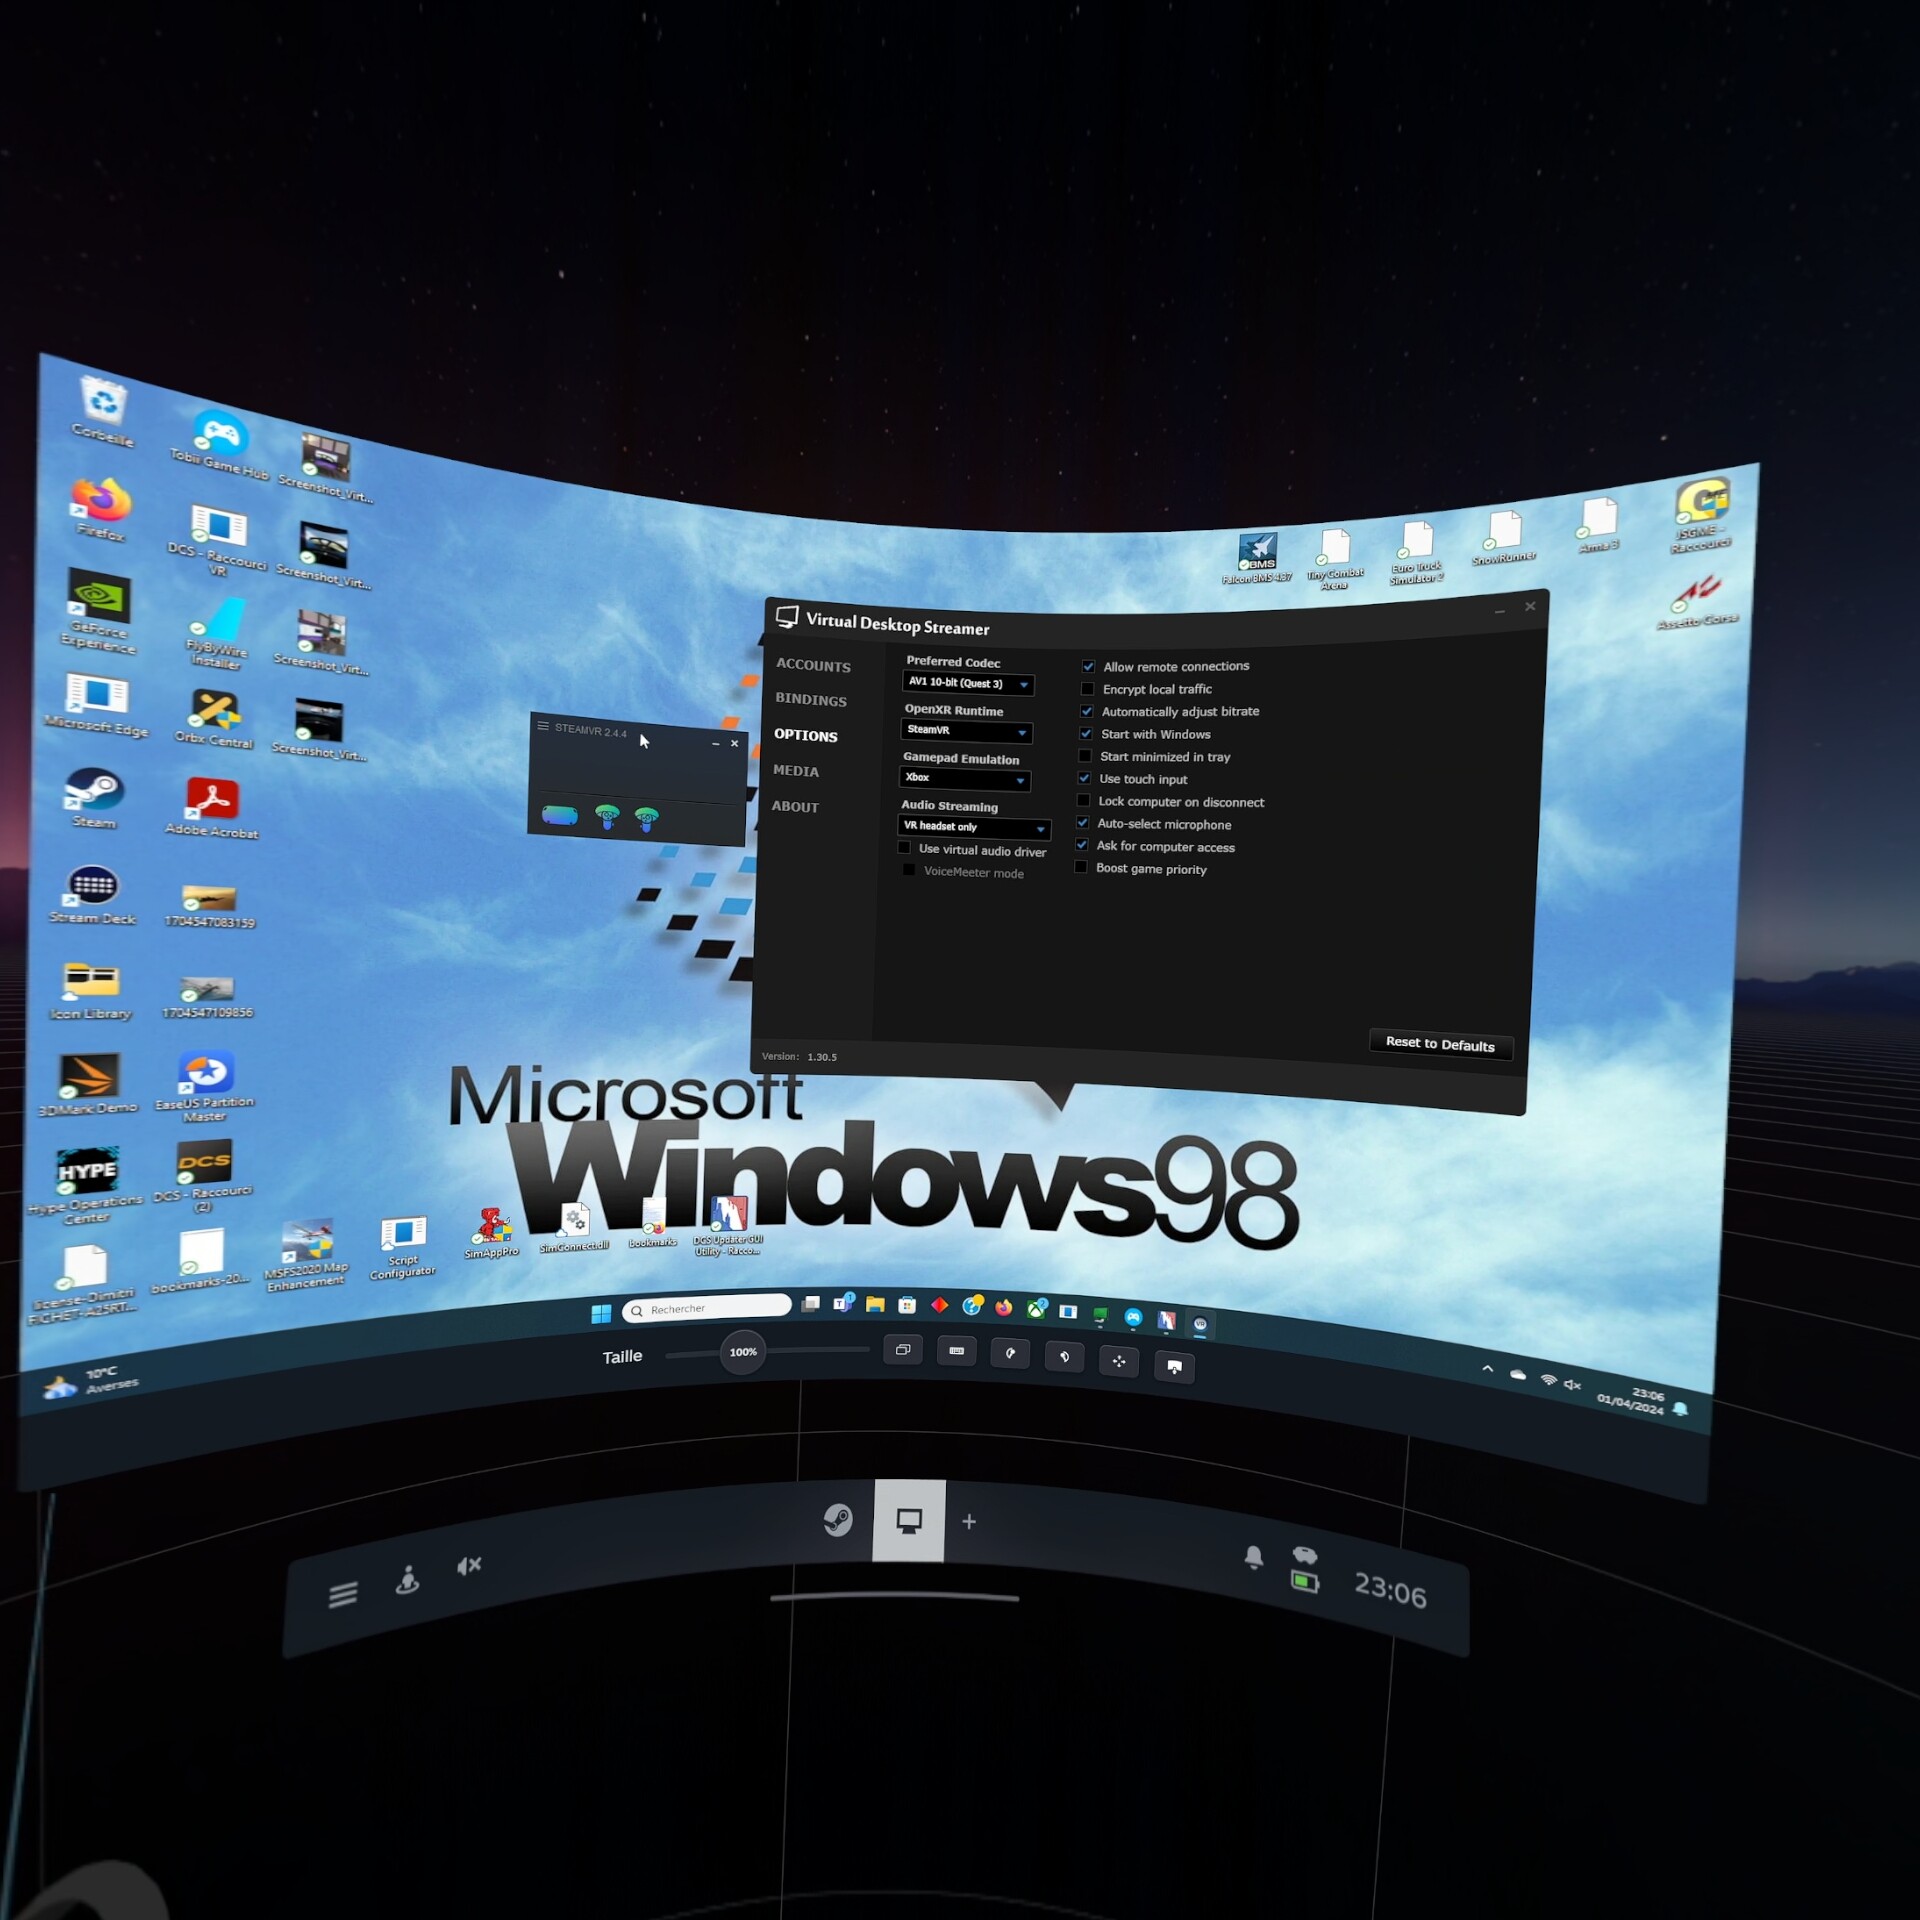Expand the Preferred Codec dropdown
Screen dimensions: 1920x1920
click(x=968, y=683)
